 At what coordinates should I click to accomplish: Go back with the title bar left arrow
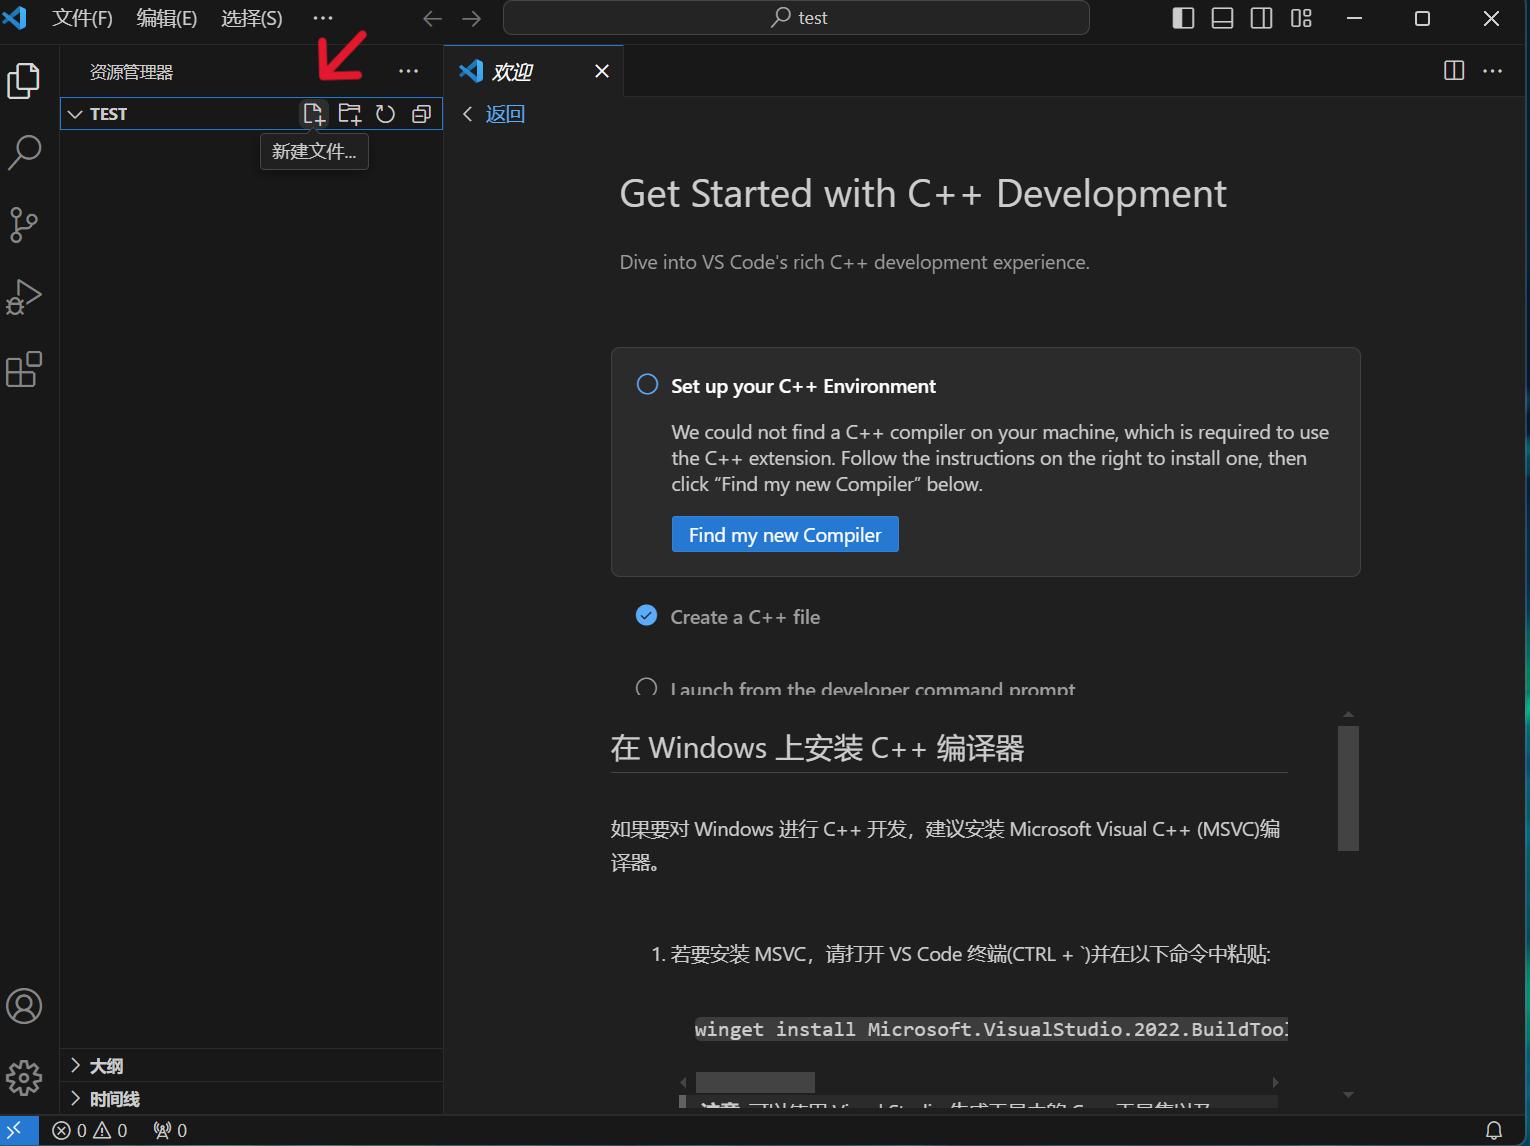(x=432, y=19)
